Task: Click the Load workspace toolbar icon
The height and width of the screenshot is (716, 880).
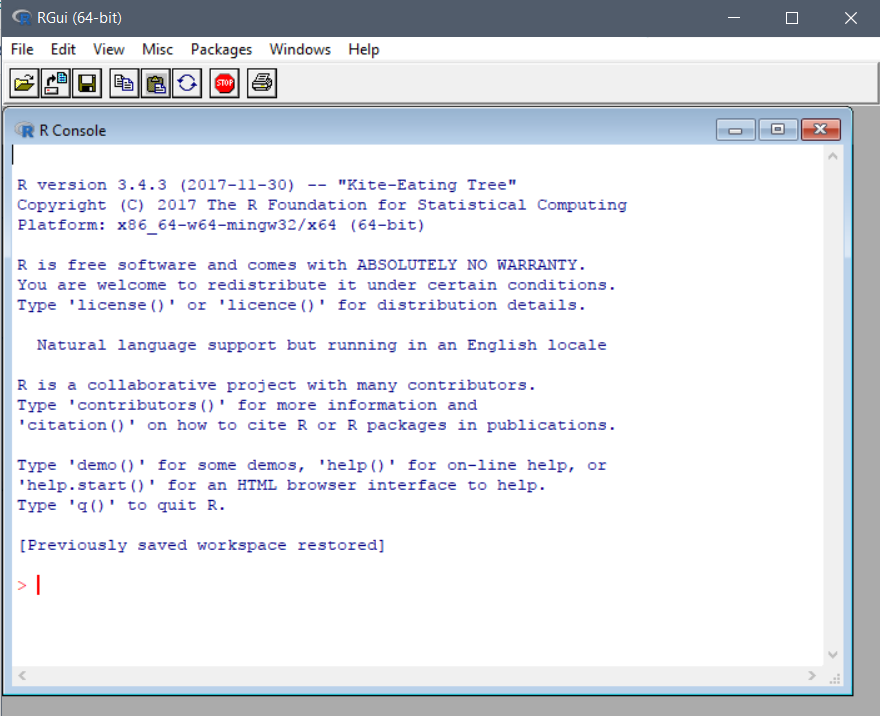Action: tap(56, 84)
